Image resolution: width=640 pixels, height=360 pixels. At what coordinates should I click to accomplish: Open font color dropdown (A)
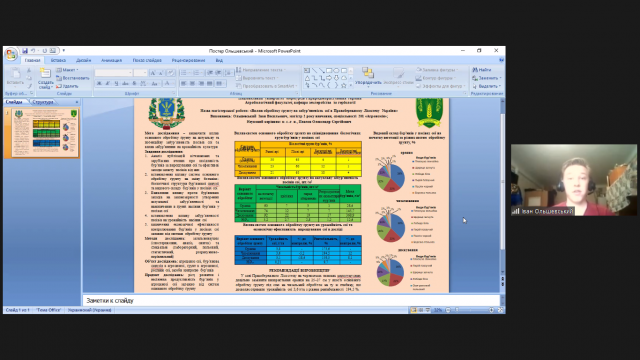click(168, 83)
